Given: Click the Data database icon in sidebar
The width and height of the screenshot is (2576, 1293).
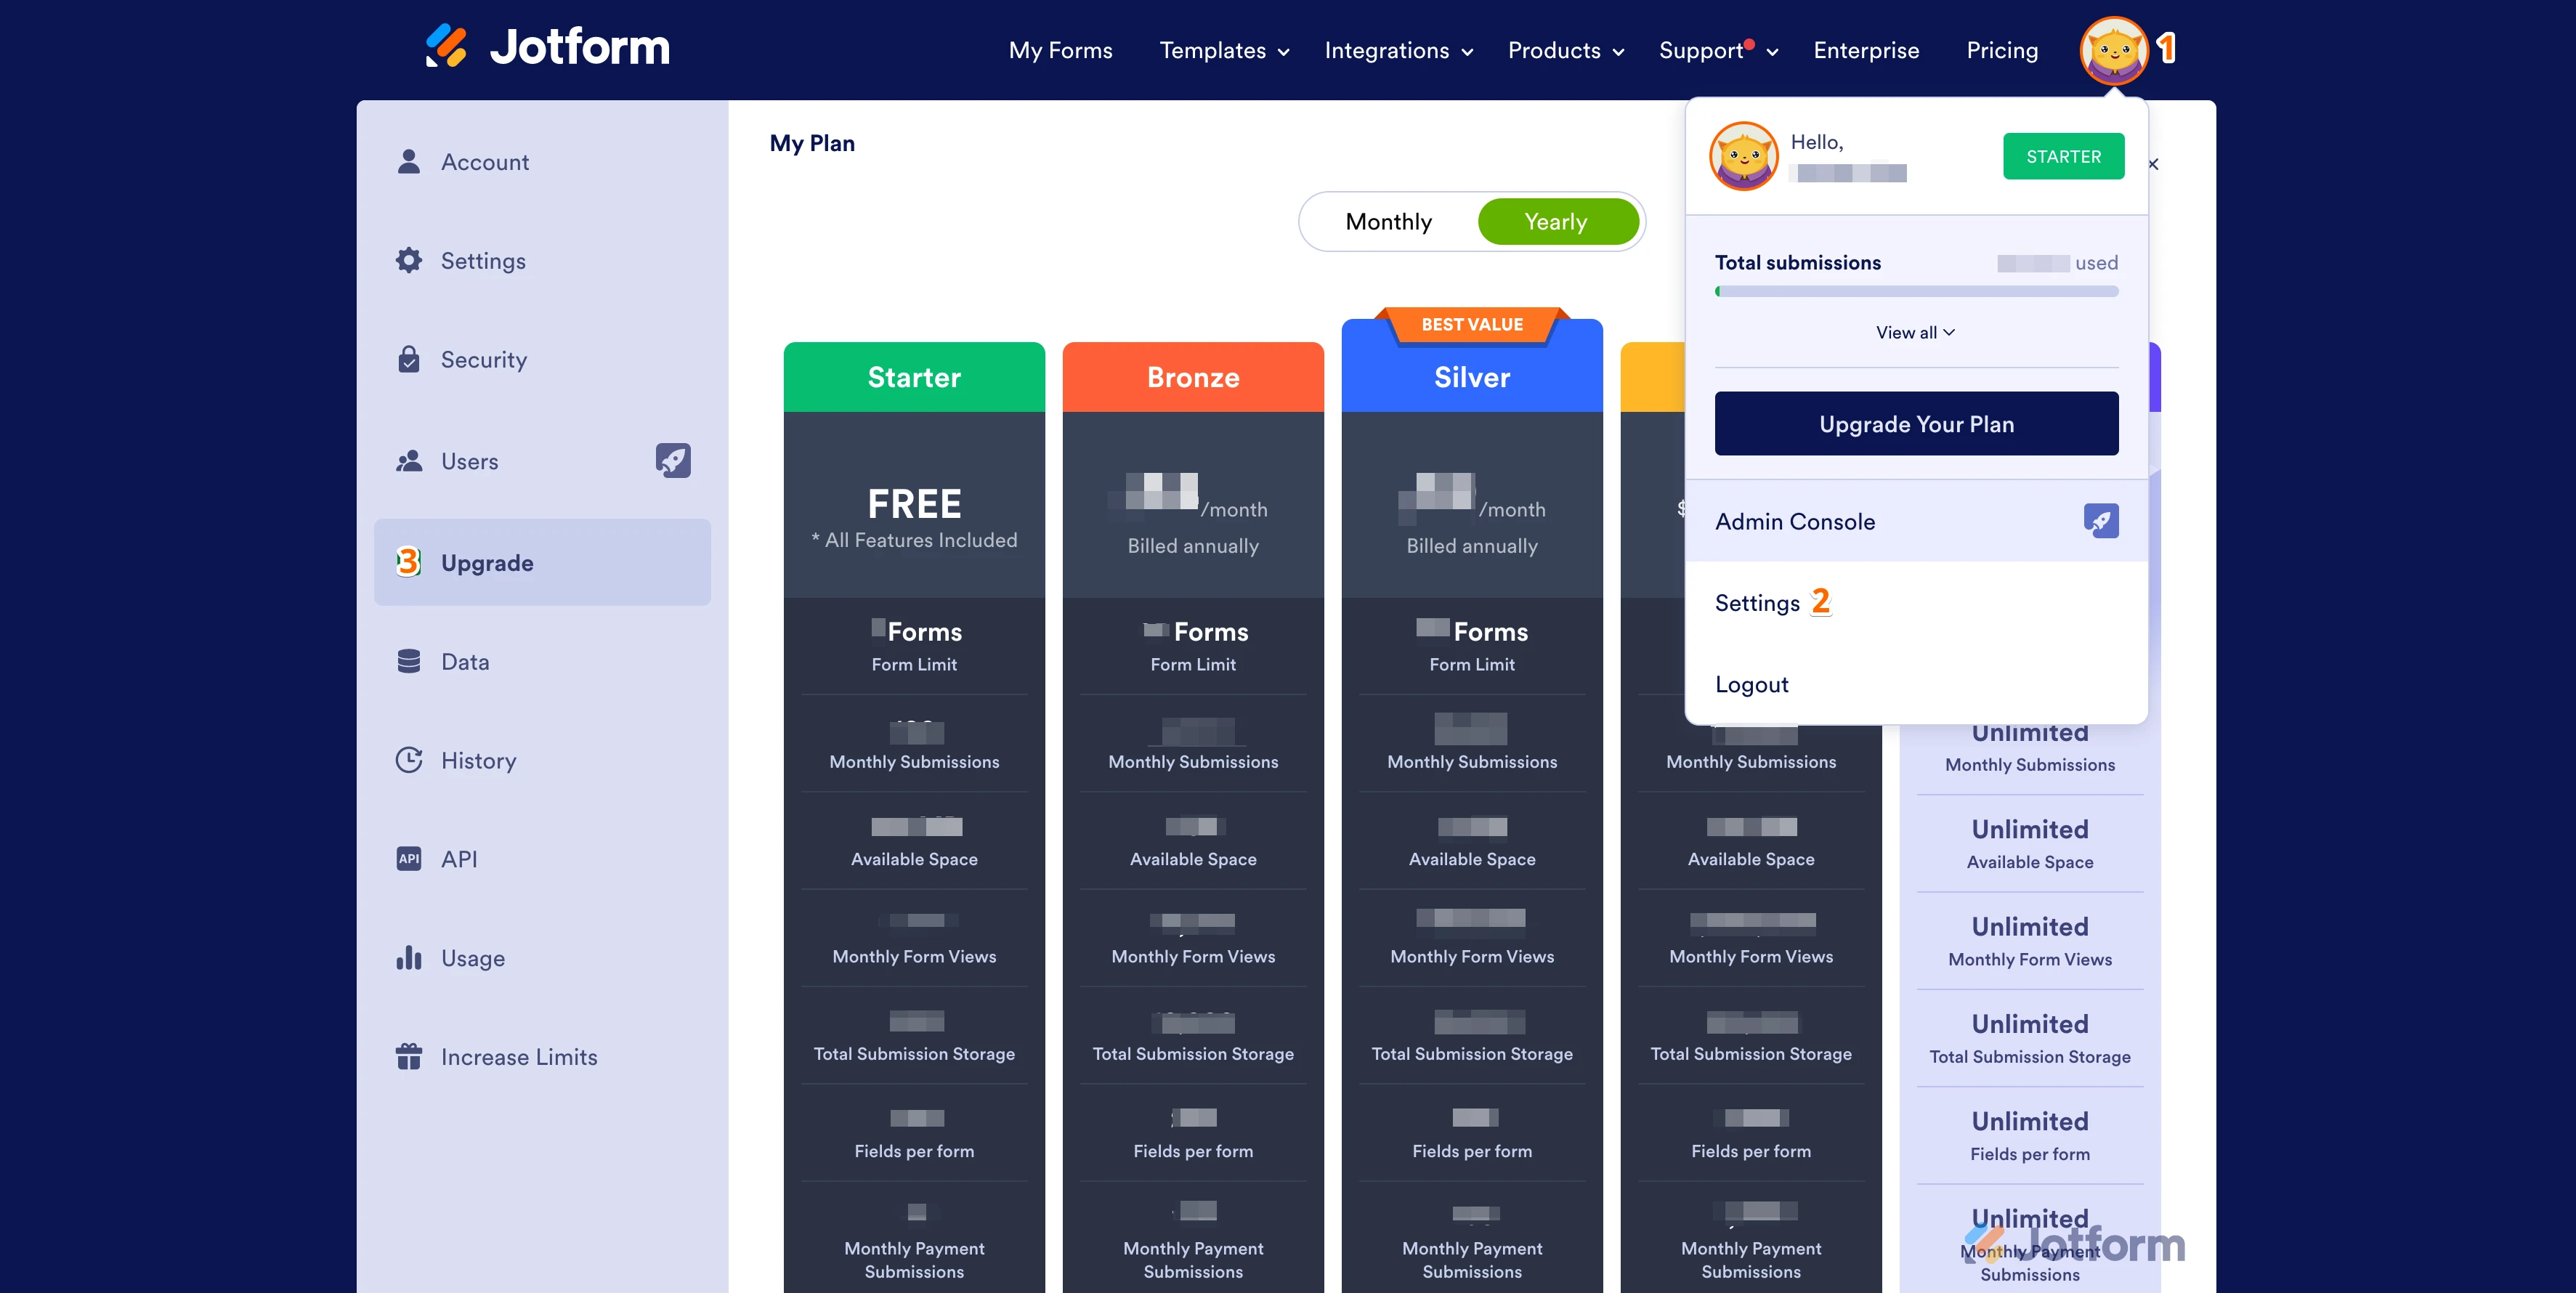Looking at the screenshot, I should coord(408,661).
